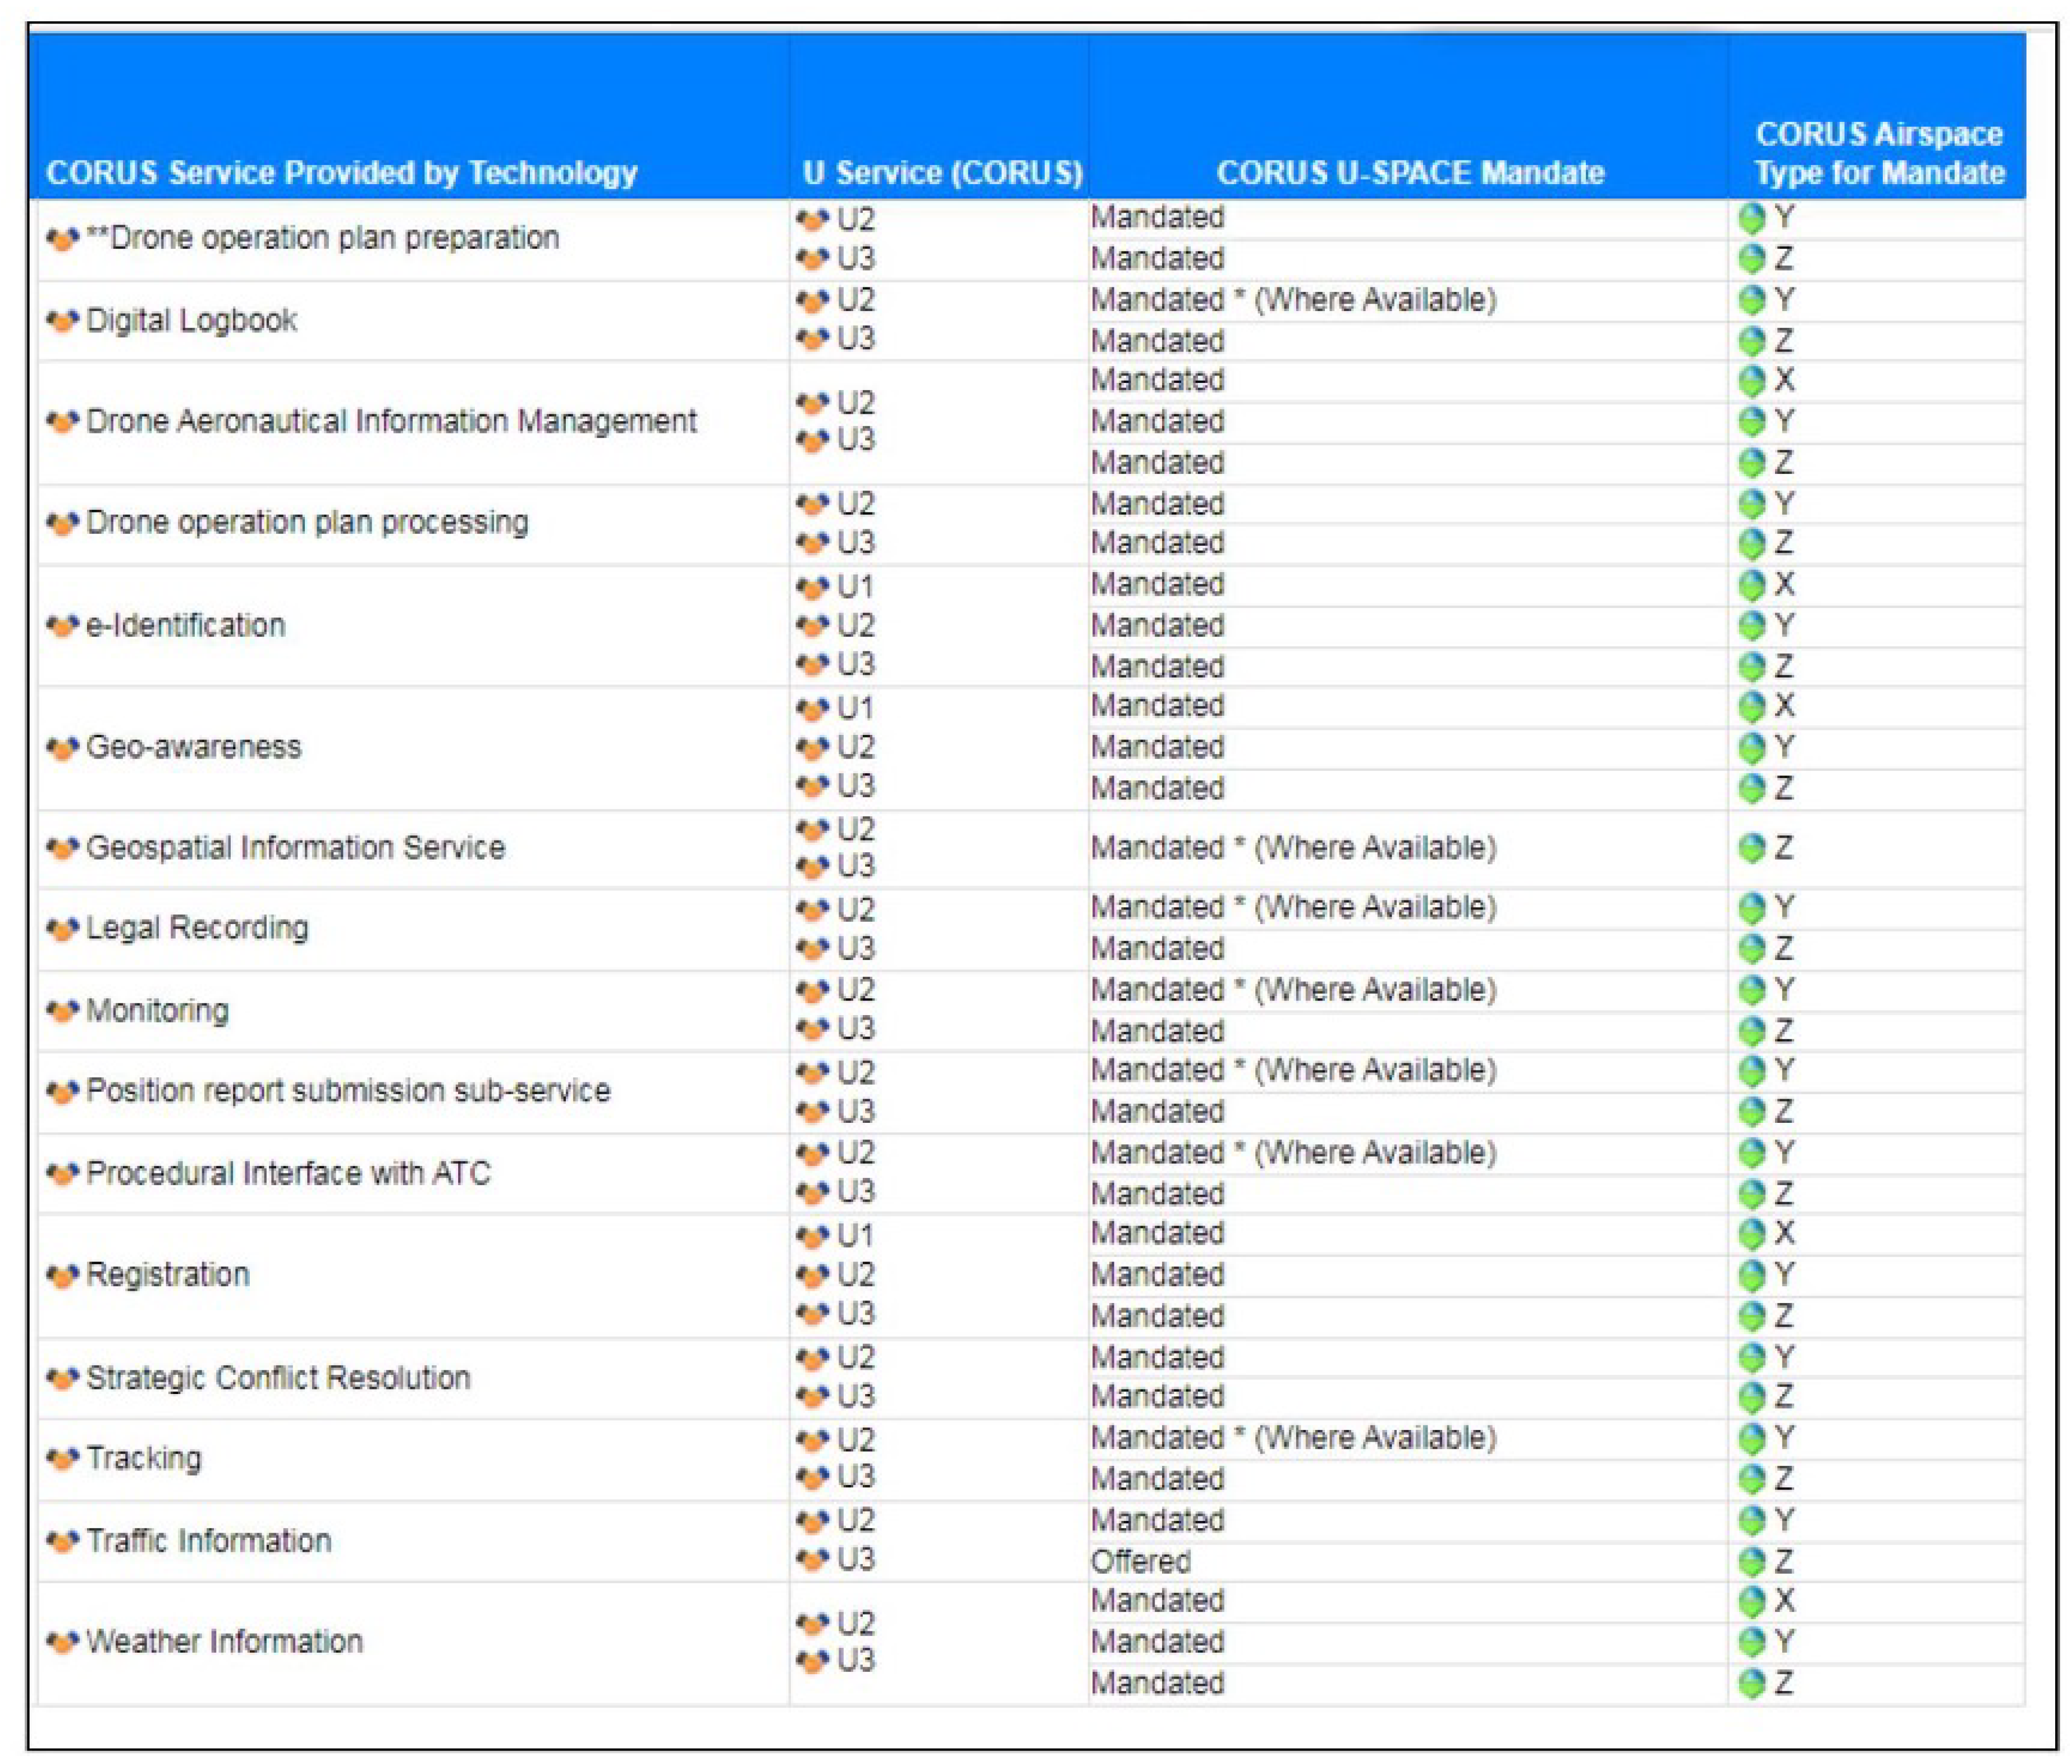Sort by CORUS U-SPACE Mandate column header
The height and width of the screenshot is (1764, 2072).
(1409, 173)
